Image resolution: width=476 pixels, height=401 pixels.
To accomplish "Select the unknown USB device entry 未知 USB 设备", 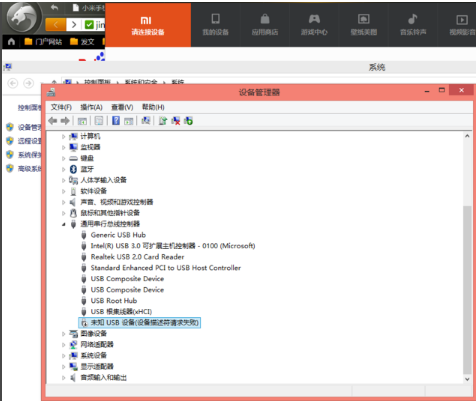I will click(x=139, y=323).
